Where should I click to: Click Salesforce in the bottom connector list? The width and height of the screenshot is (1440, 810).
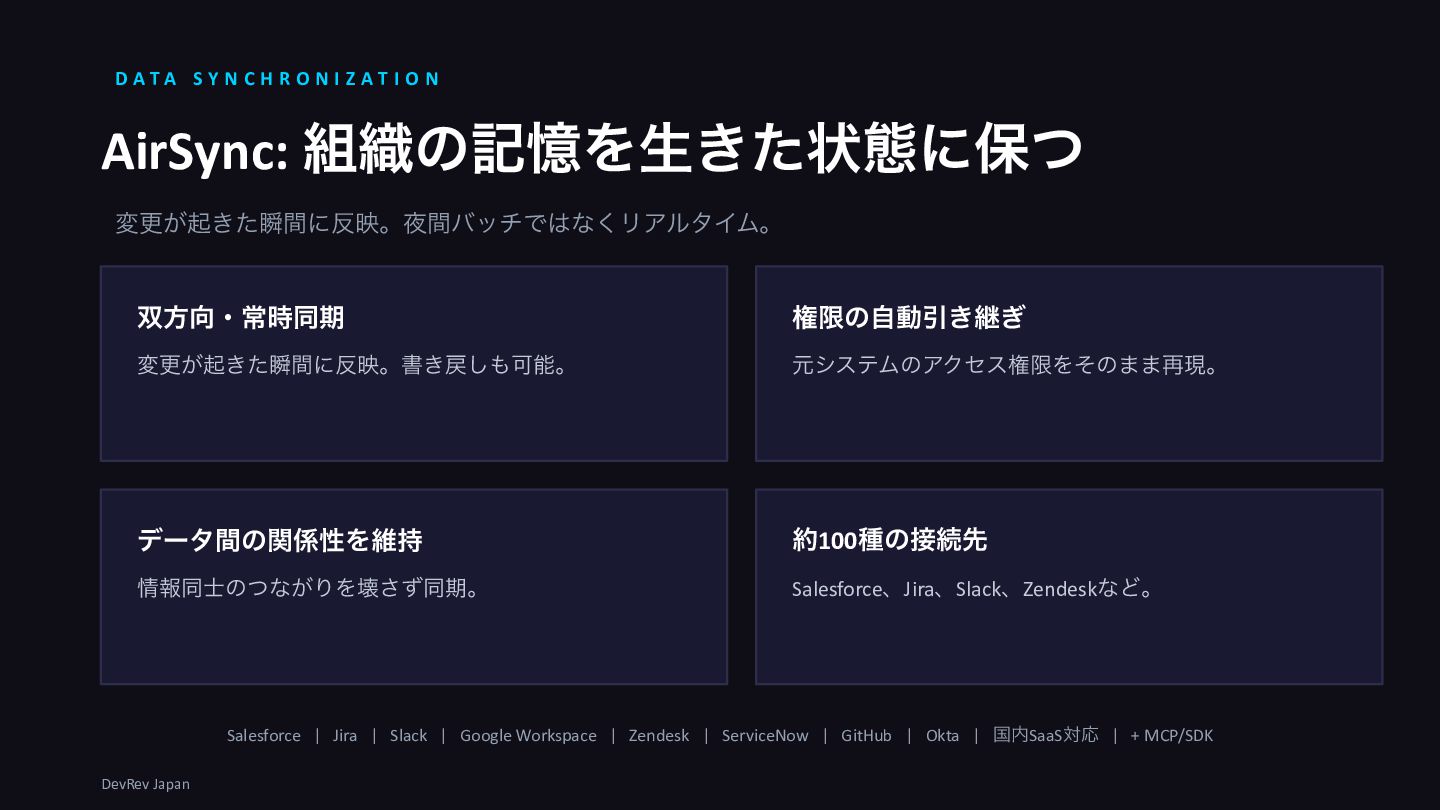click(264, 736)
